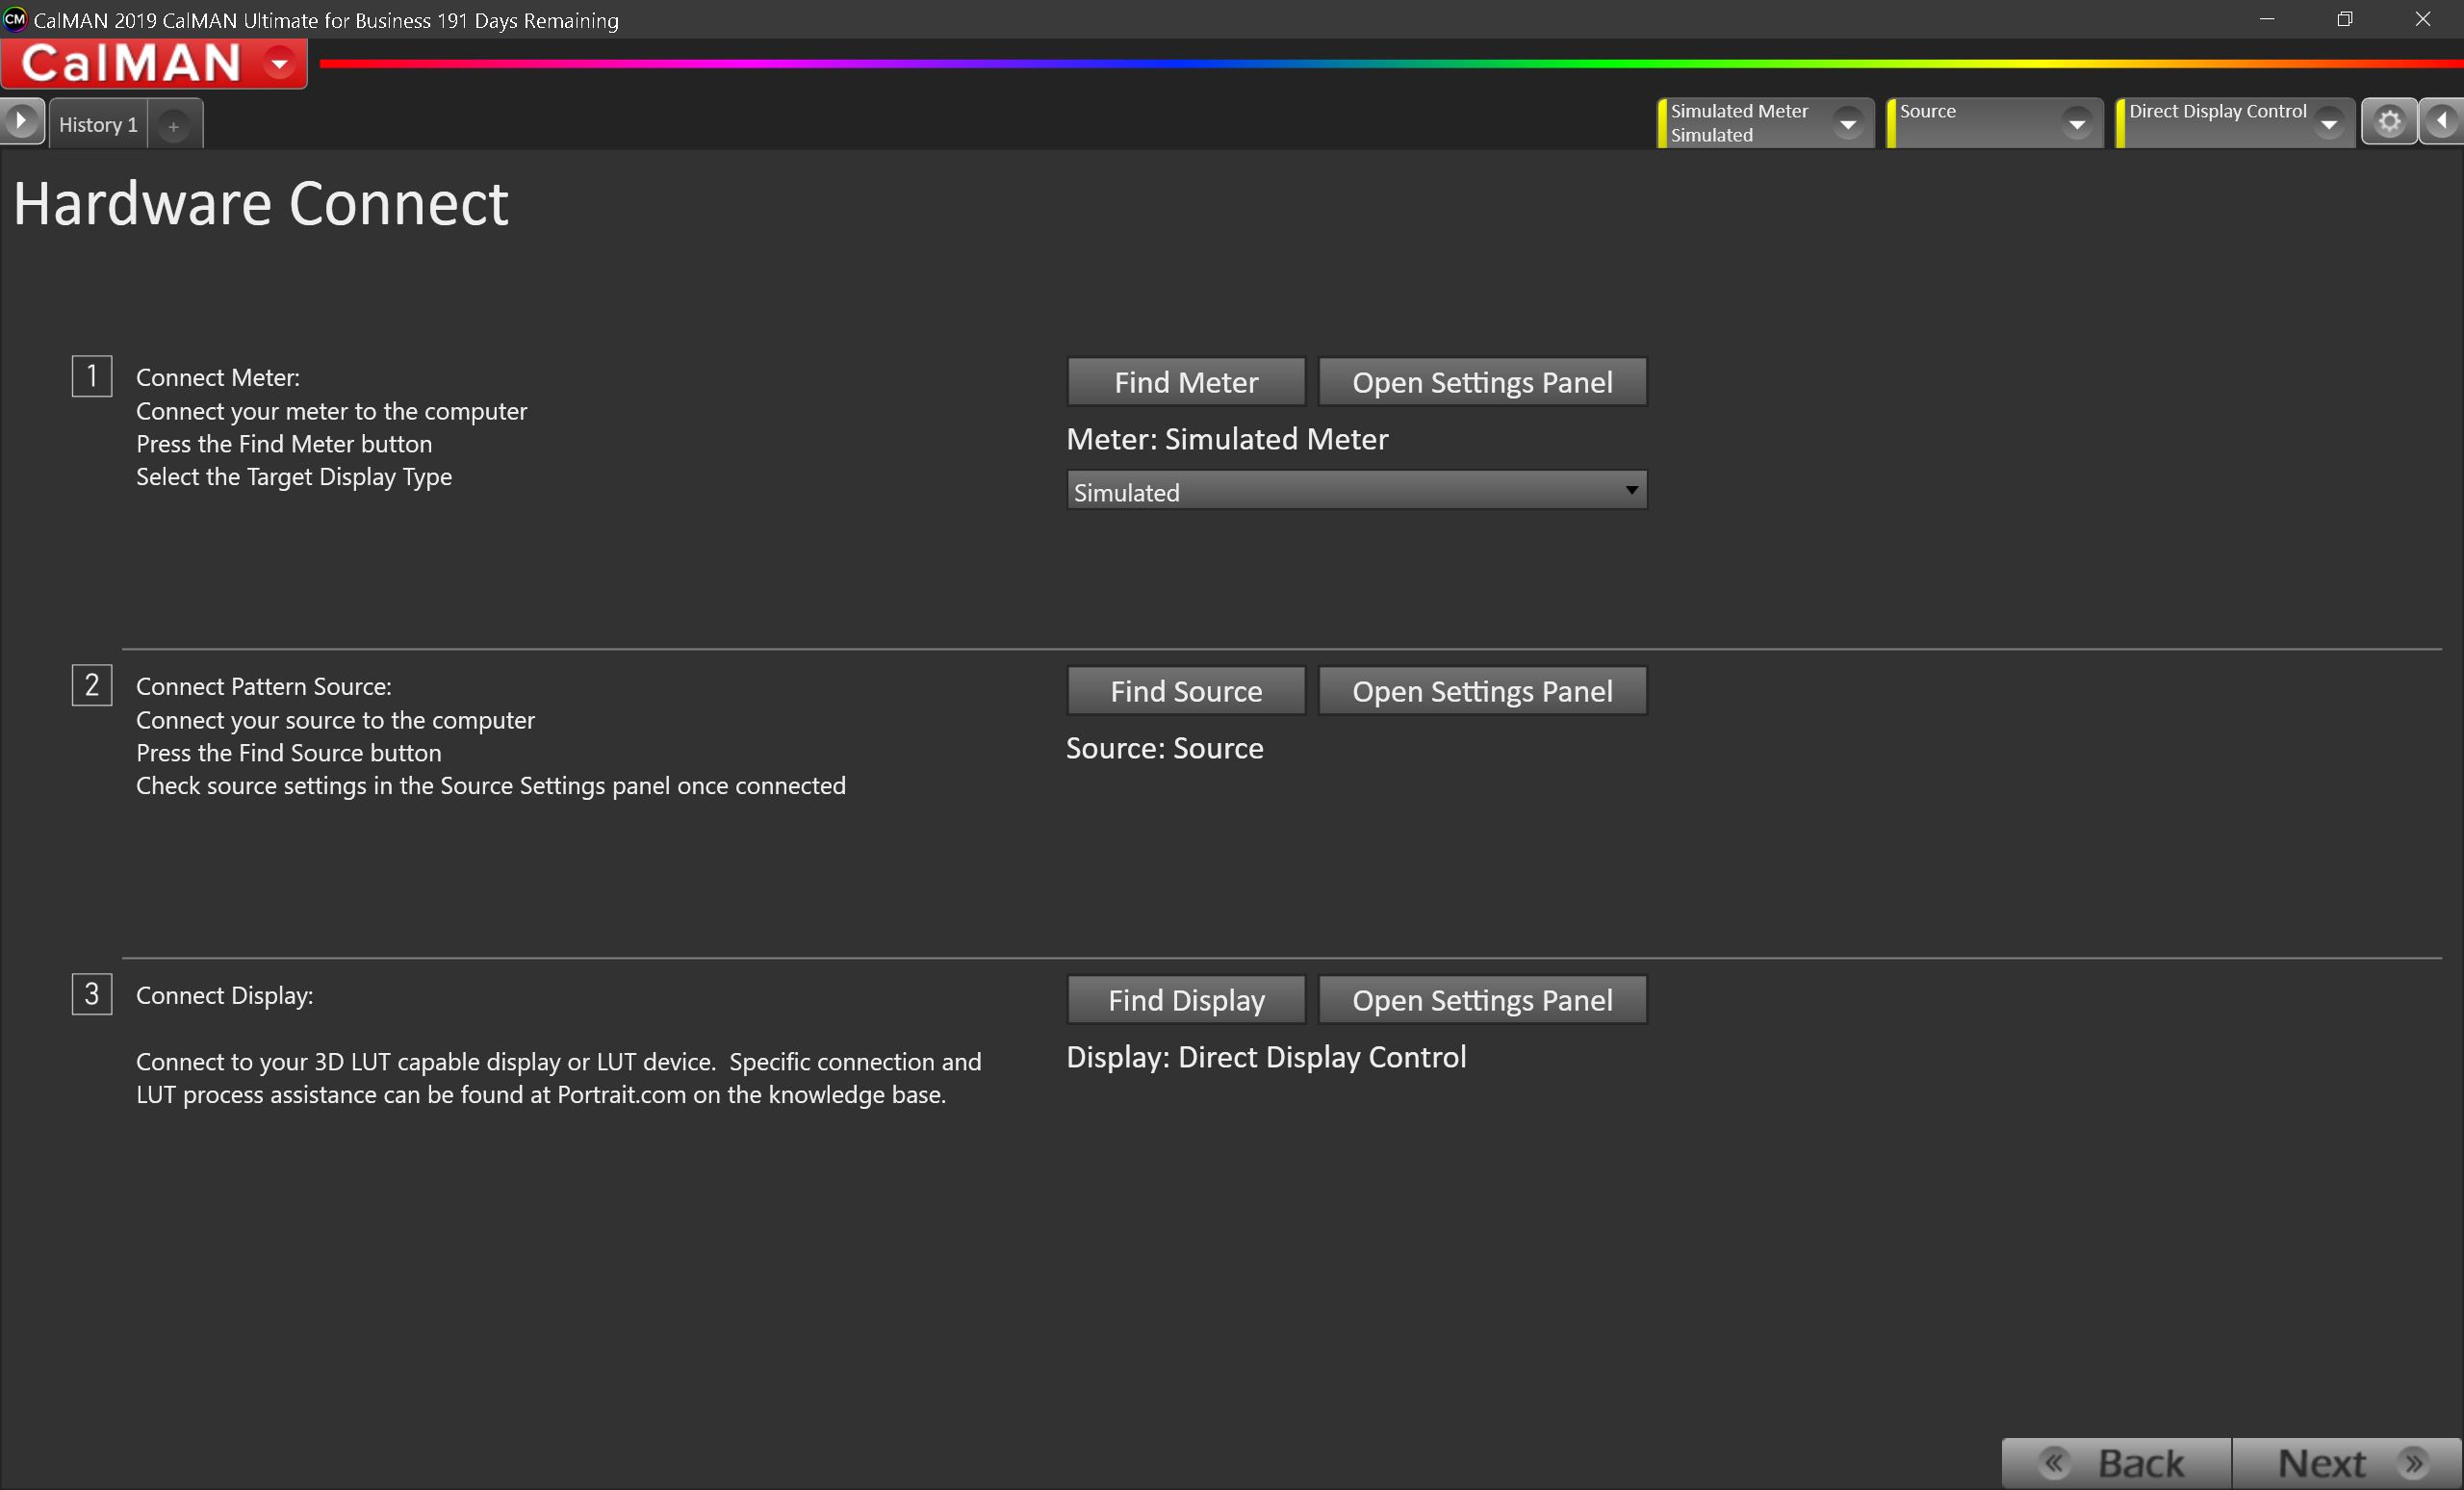Open the CalMAN main menu logo button
The height and width of the screenshot is (1490, 2464).
(x=153, y=63)
